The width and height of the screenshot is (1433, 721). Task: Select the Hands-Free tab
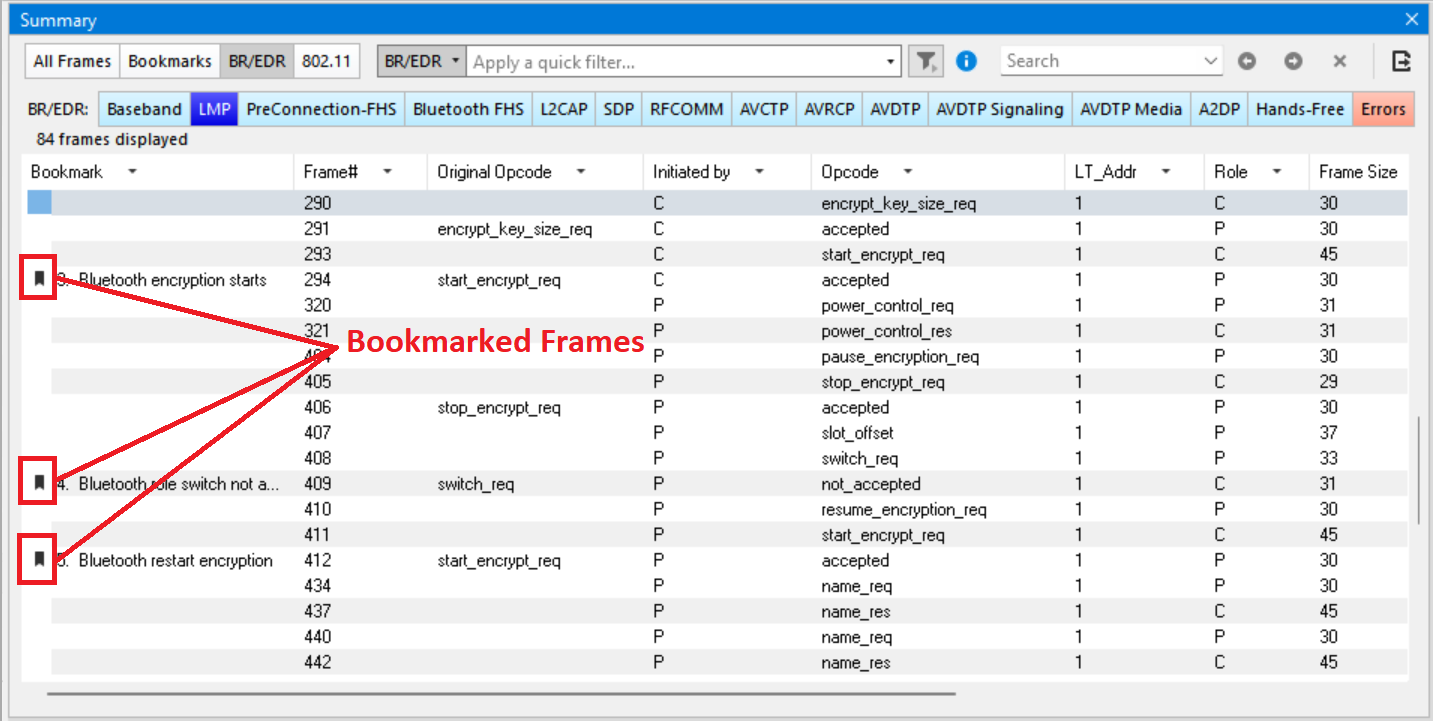point(1300,109)
